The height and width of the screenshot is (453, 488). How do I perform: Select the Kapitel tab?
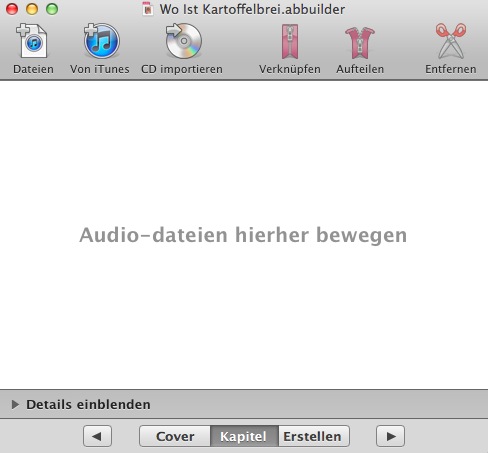[244, 436]
